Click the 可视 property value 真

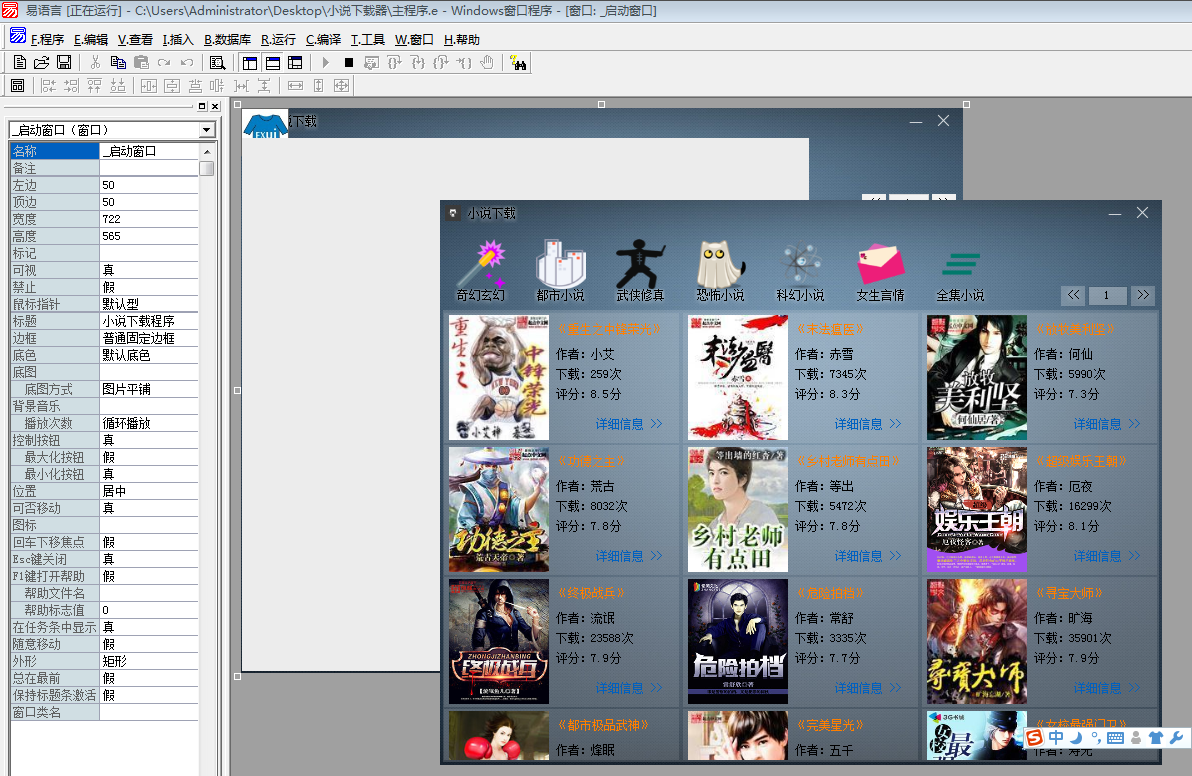(149, 270)
